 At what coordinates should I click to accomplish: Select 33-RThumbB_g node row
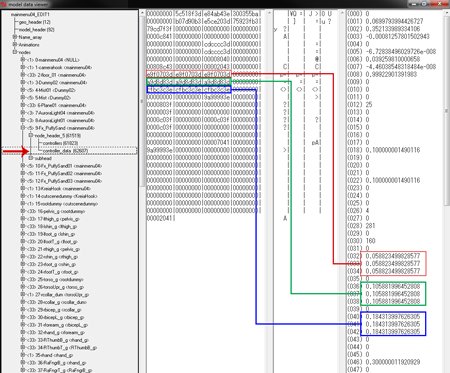pos(57,340)
